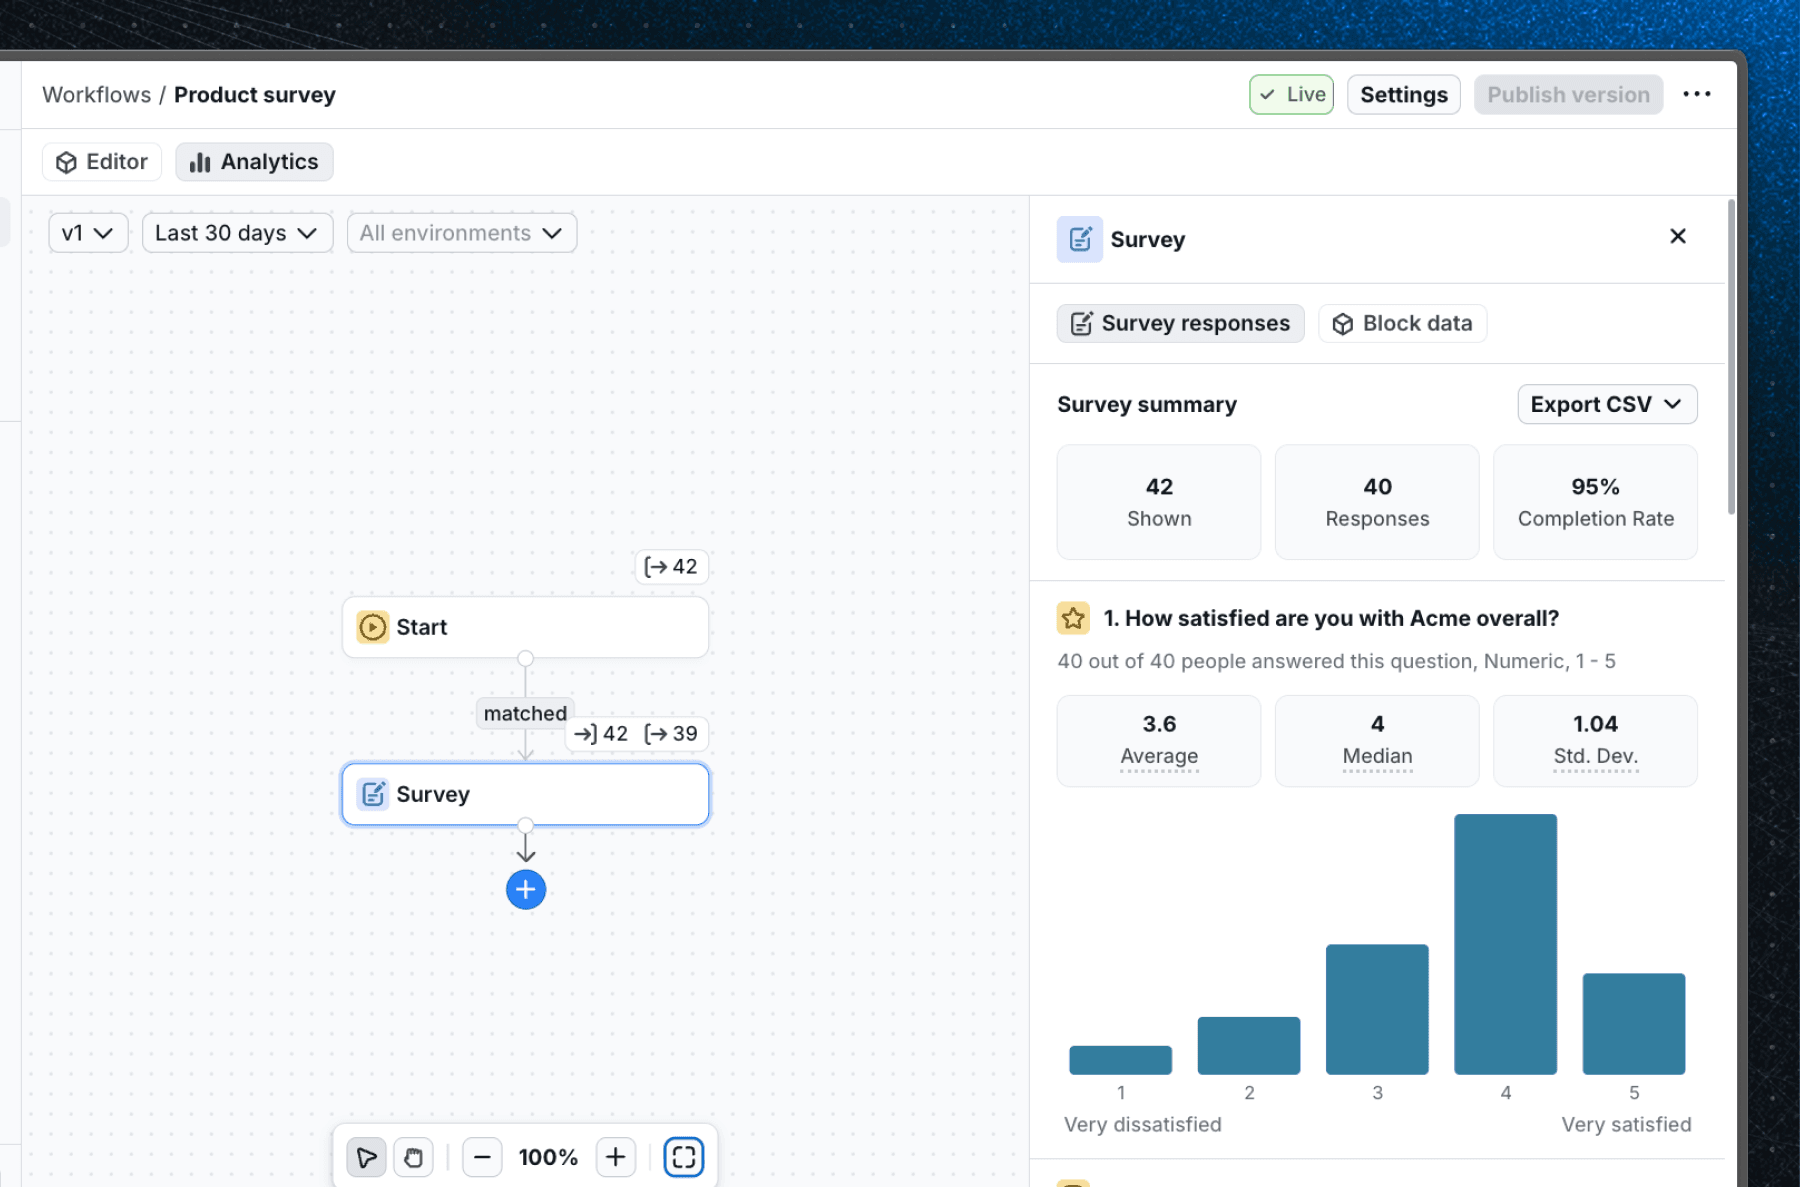Switch to the Block data tab
This screenshot has width=1800, height=1187.
[1402, 323]
